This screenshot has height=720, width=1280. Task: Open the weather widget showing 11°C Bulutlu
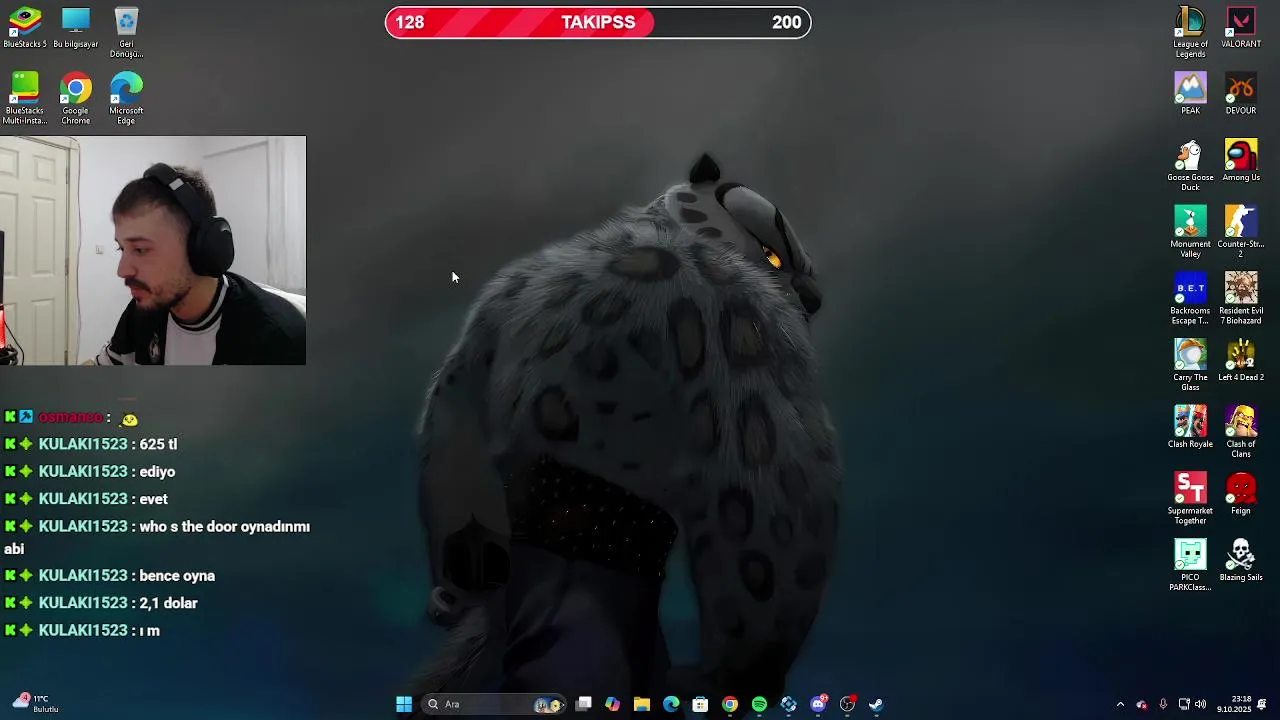coord(36,704)
